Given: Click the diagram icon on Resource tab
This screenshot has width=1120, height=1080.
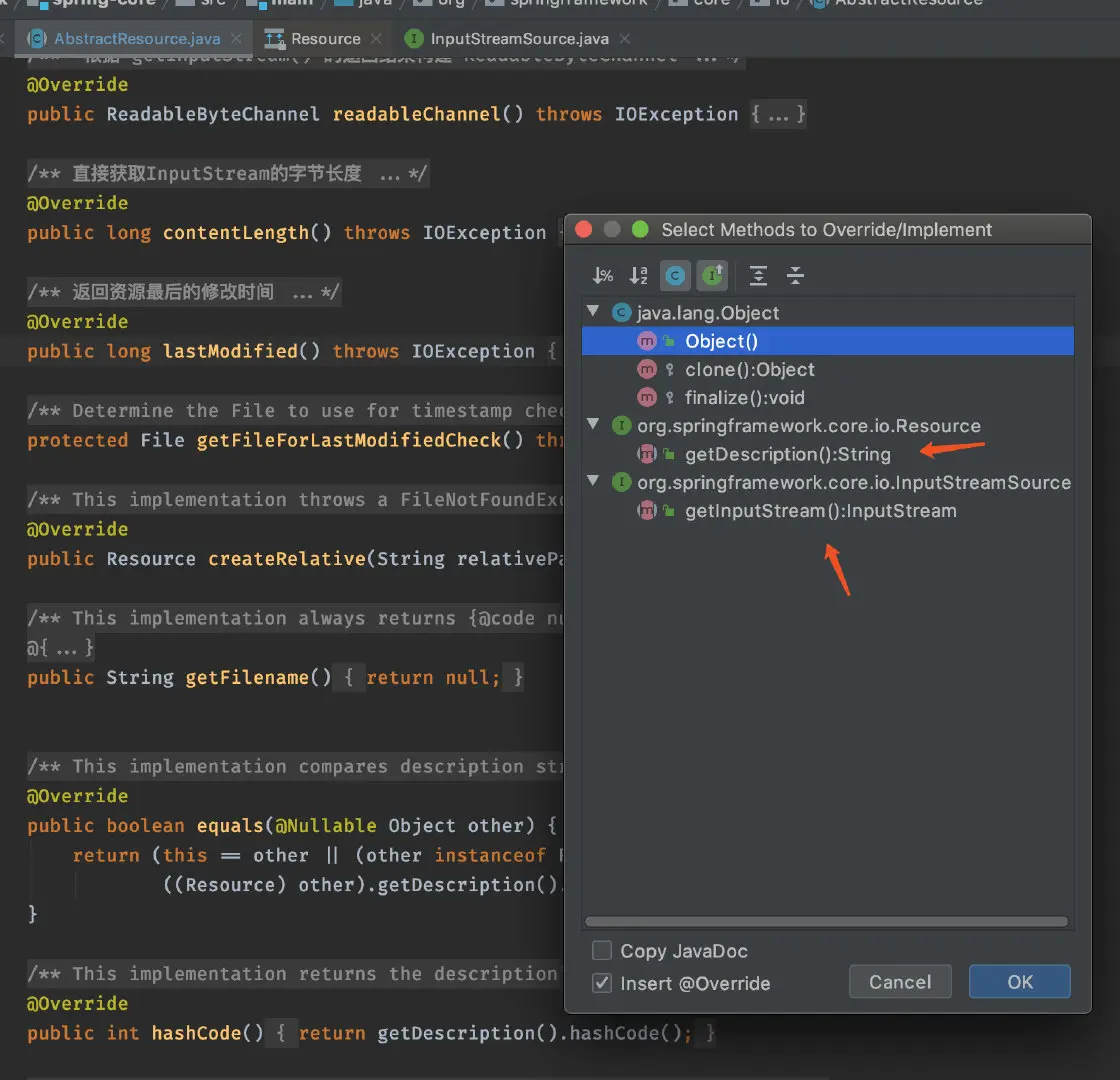Looking at the screenshot, I should (274, 39).
